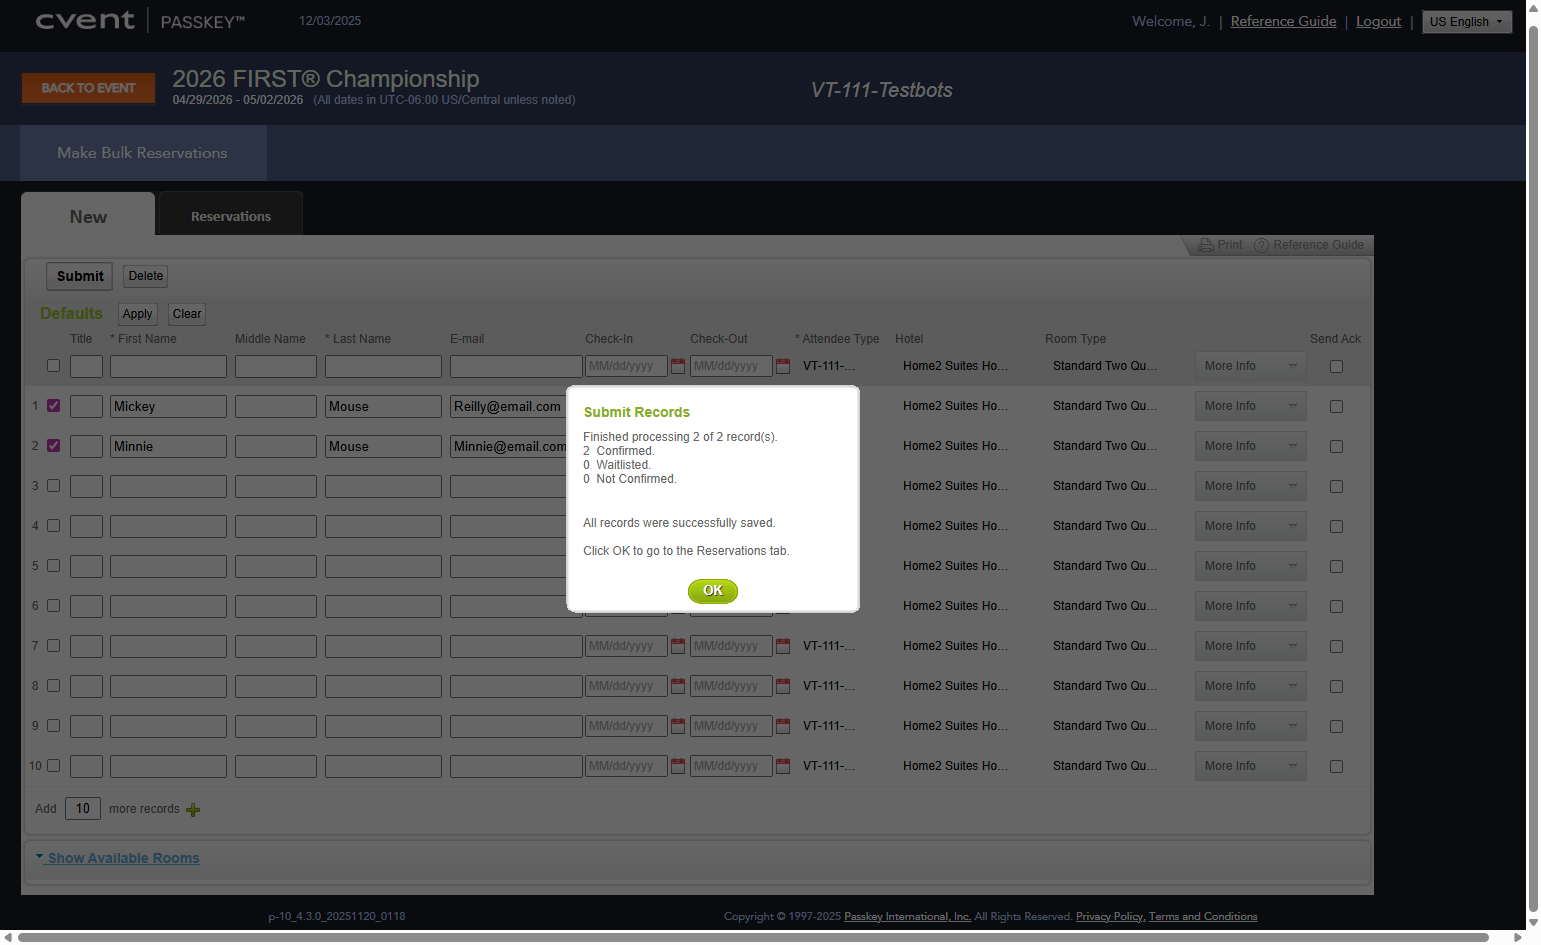Select the New tab

(88, 216)
